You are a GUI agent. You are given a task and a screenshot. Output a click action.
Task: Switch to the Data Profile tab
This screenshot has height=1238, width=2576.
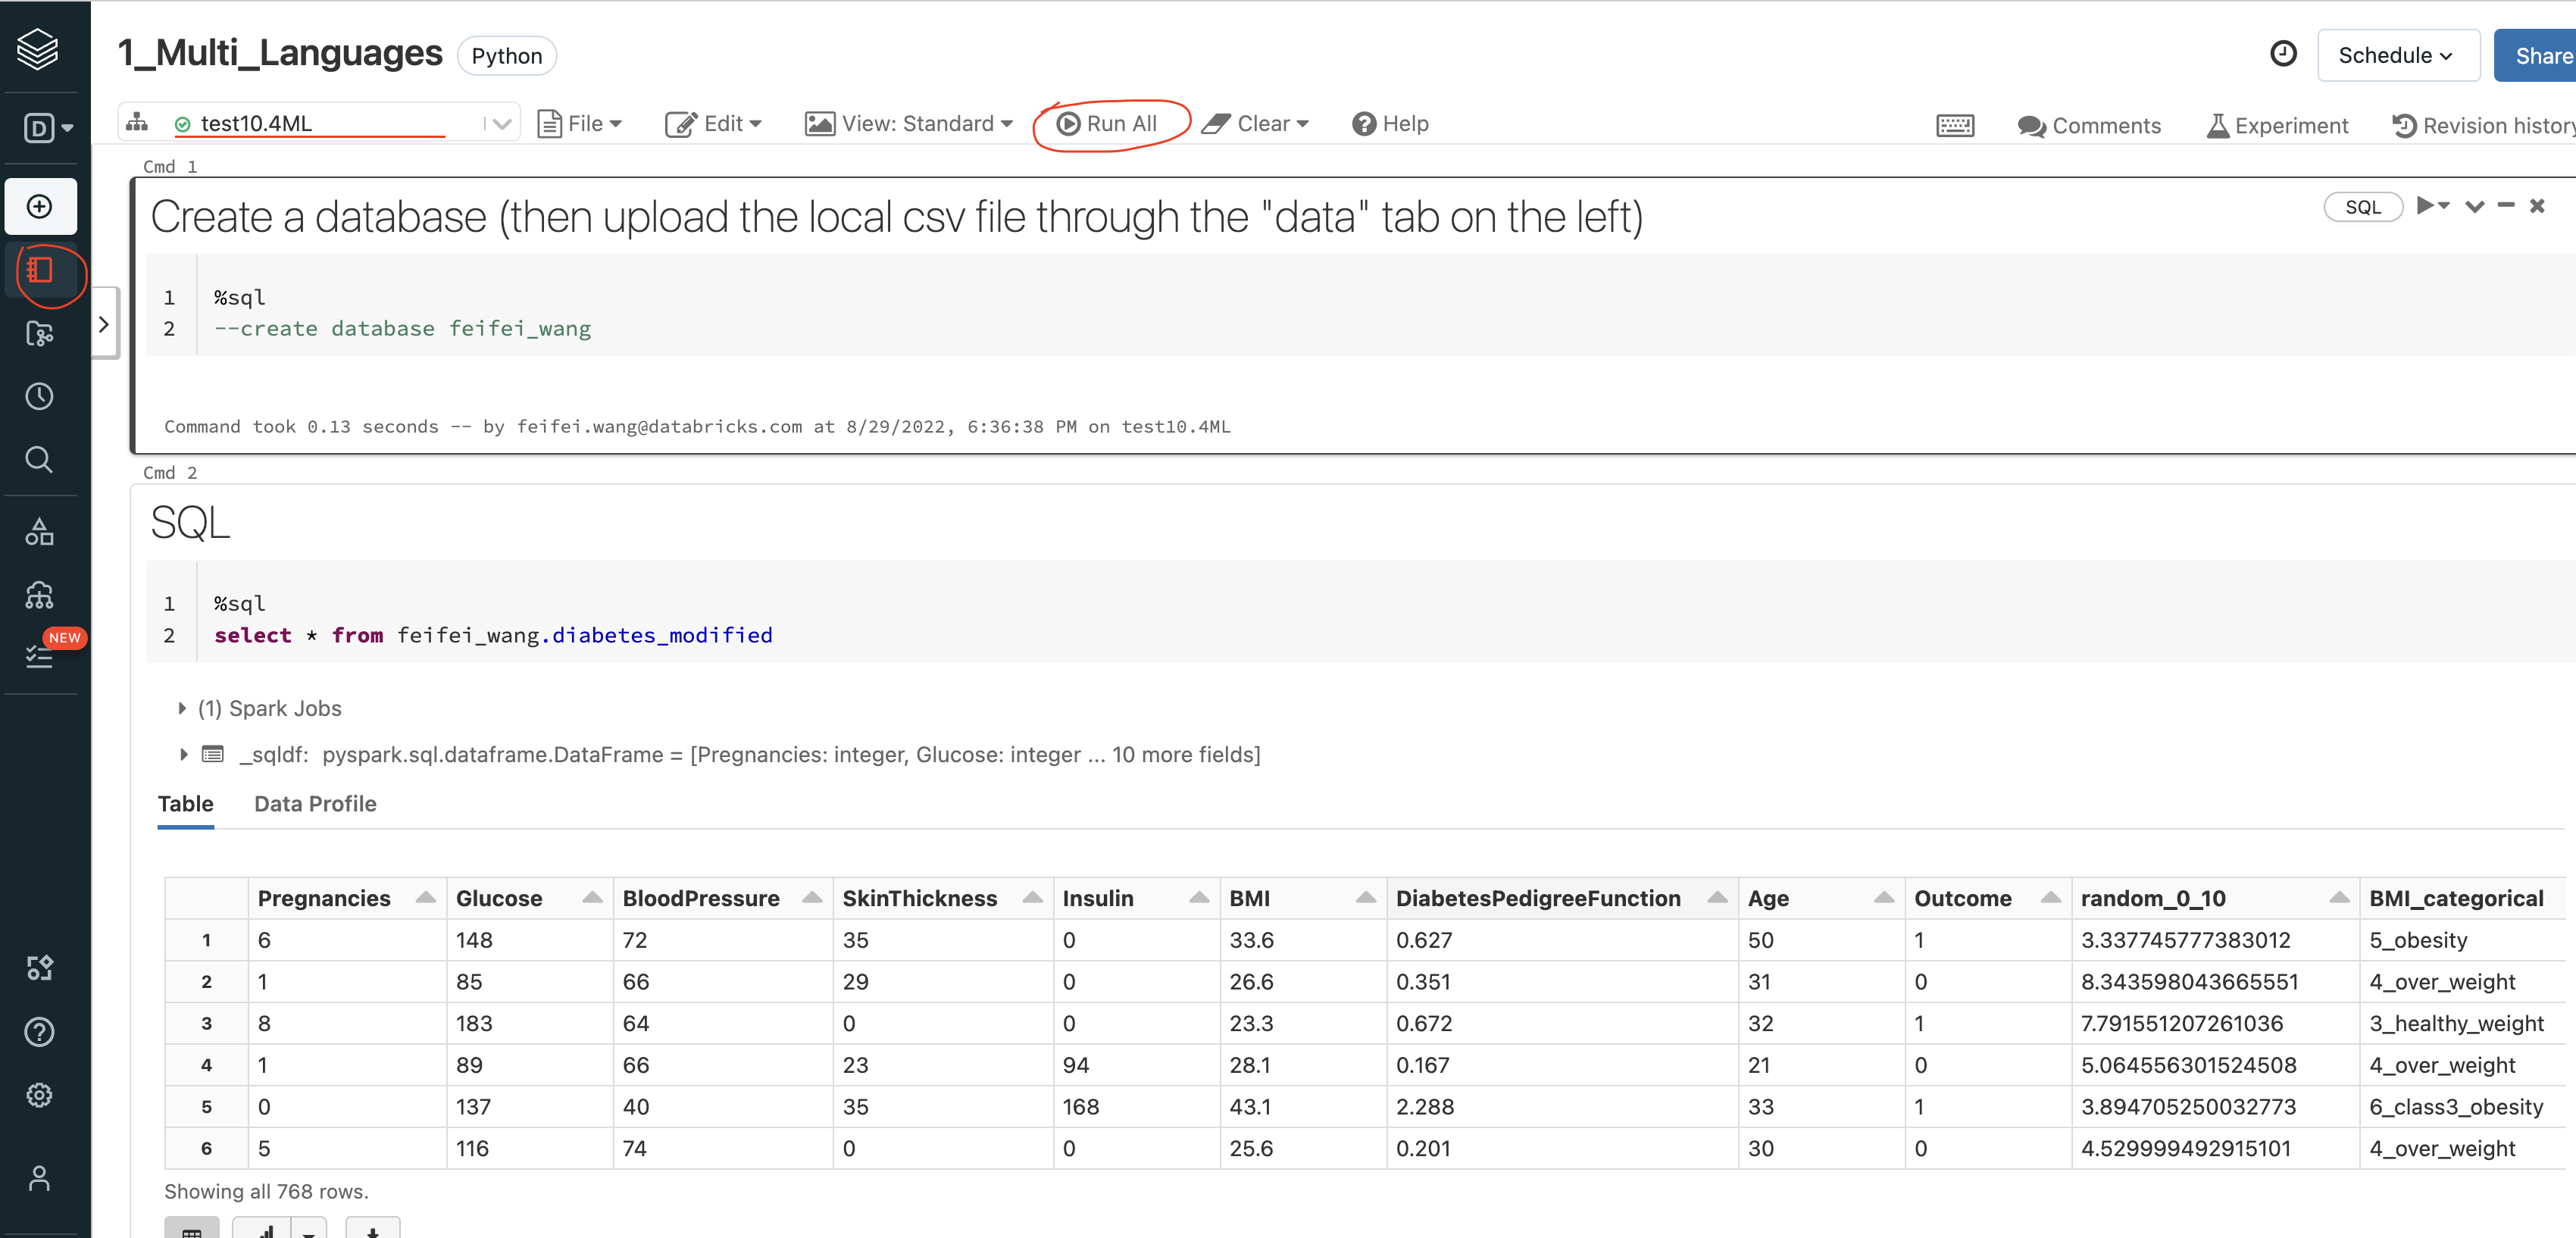(x=315, y=803)
